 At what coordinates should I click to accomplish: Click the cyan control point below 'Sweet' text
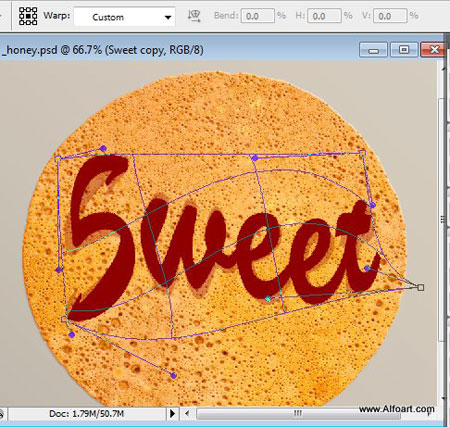(268, 299)
